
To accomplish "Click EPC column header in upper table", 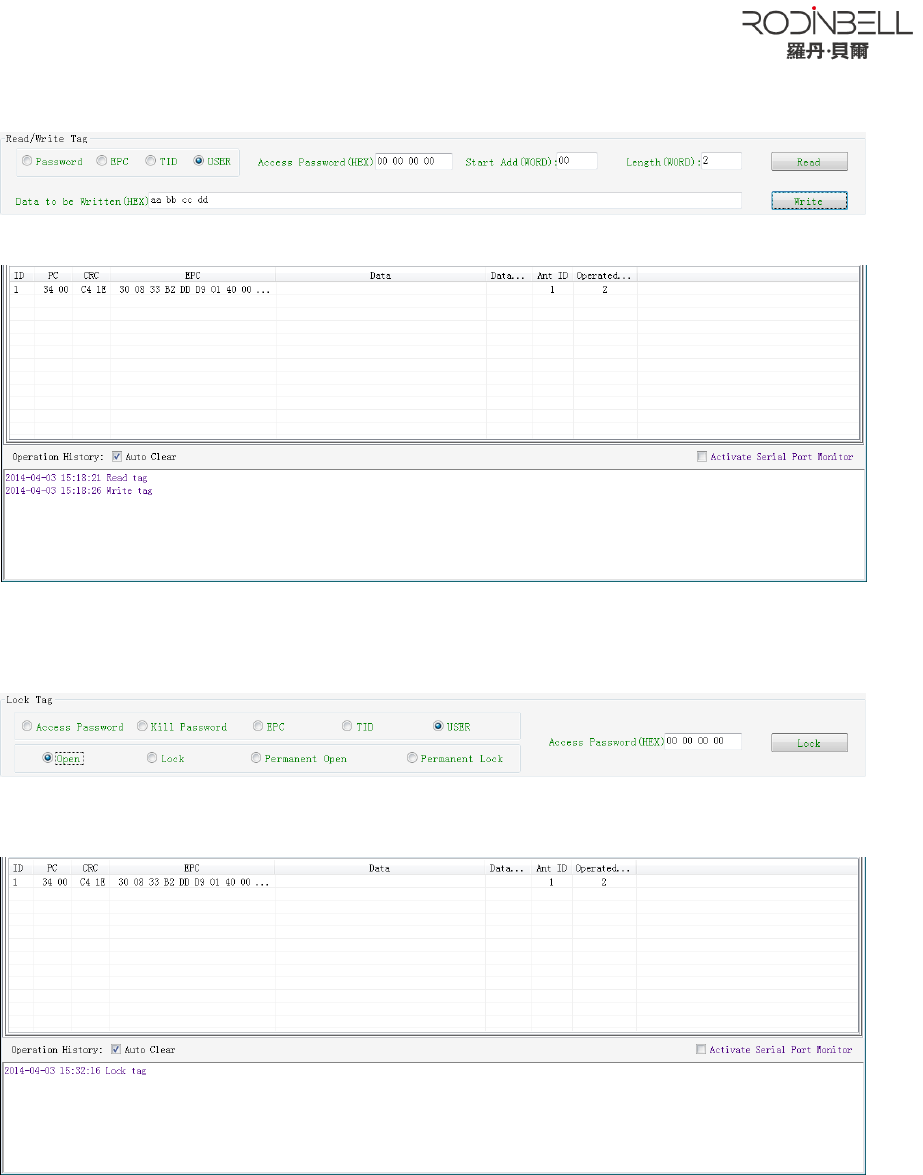I will point(193,276).
